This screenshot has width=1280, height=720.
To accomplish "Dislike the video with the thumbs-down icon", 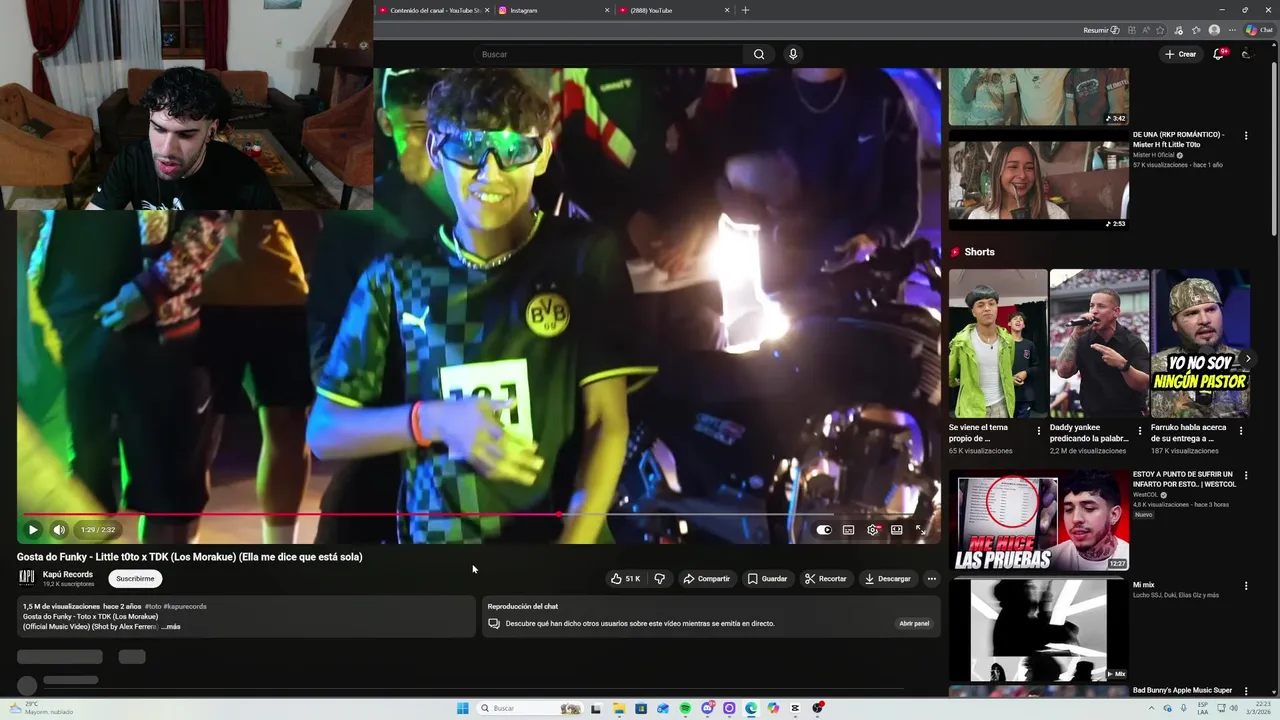I will coord(659,579).
